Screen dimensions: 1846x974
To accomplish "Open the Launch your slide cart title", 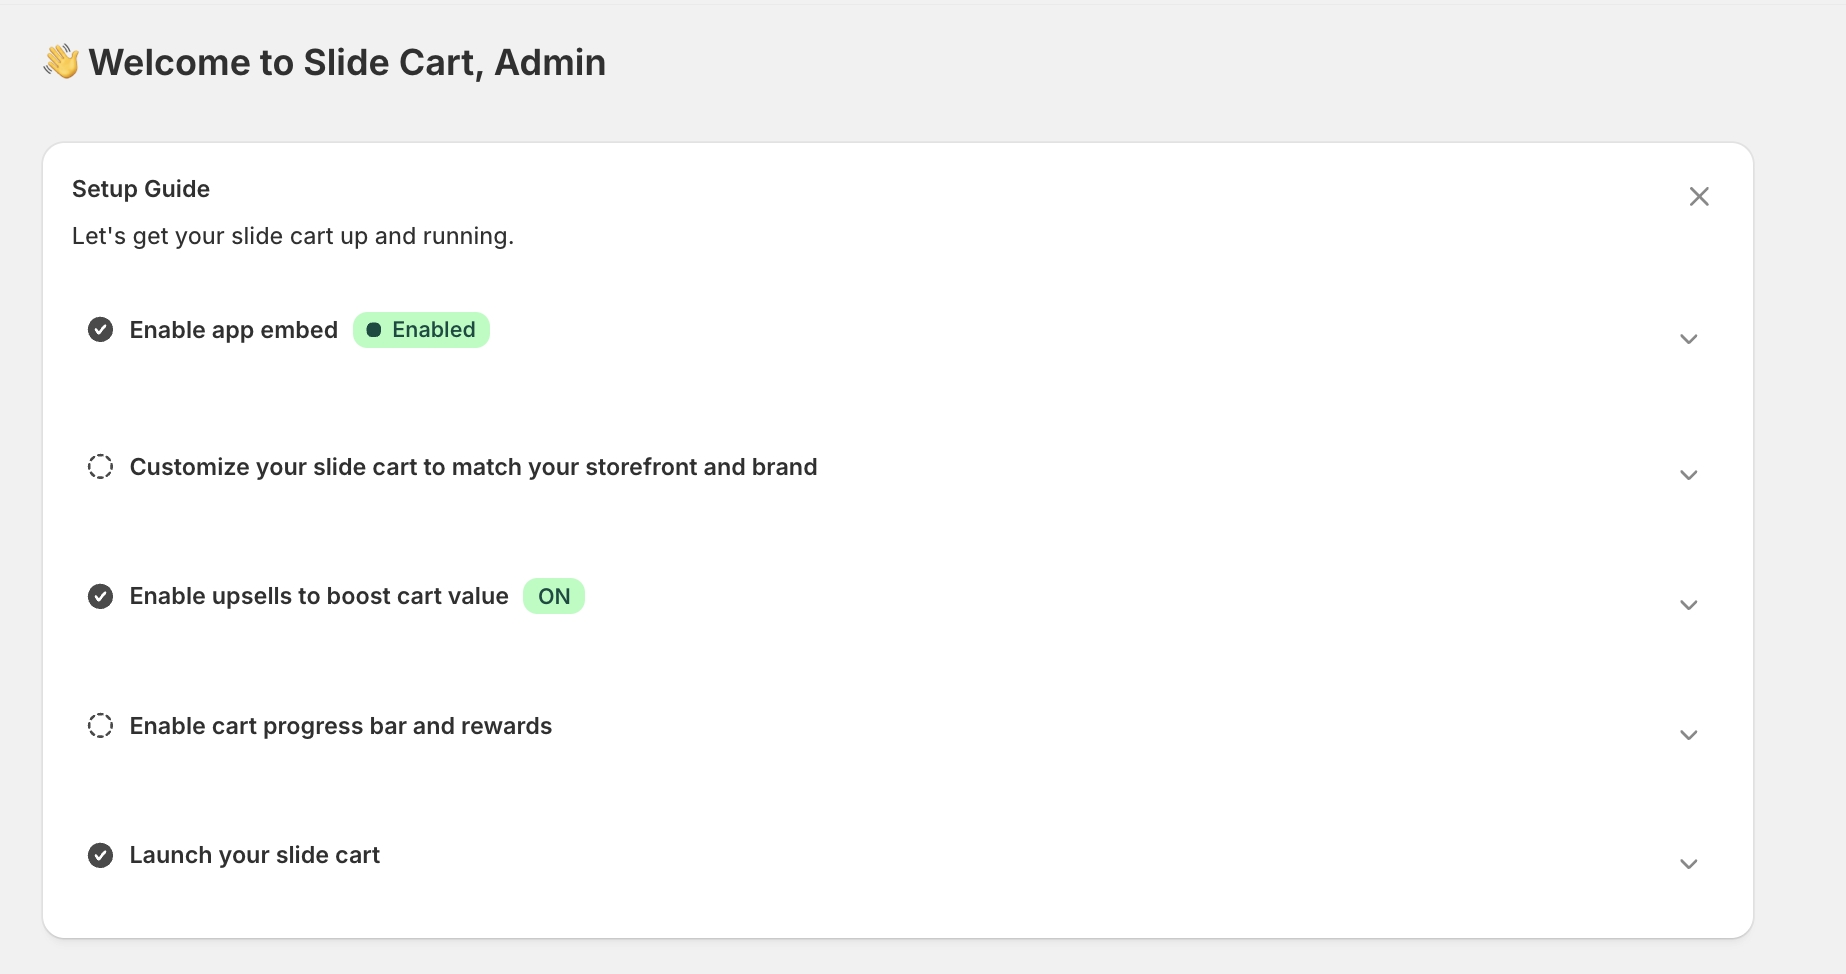I will [255, 856].
